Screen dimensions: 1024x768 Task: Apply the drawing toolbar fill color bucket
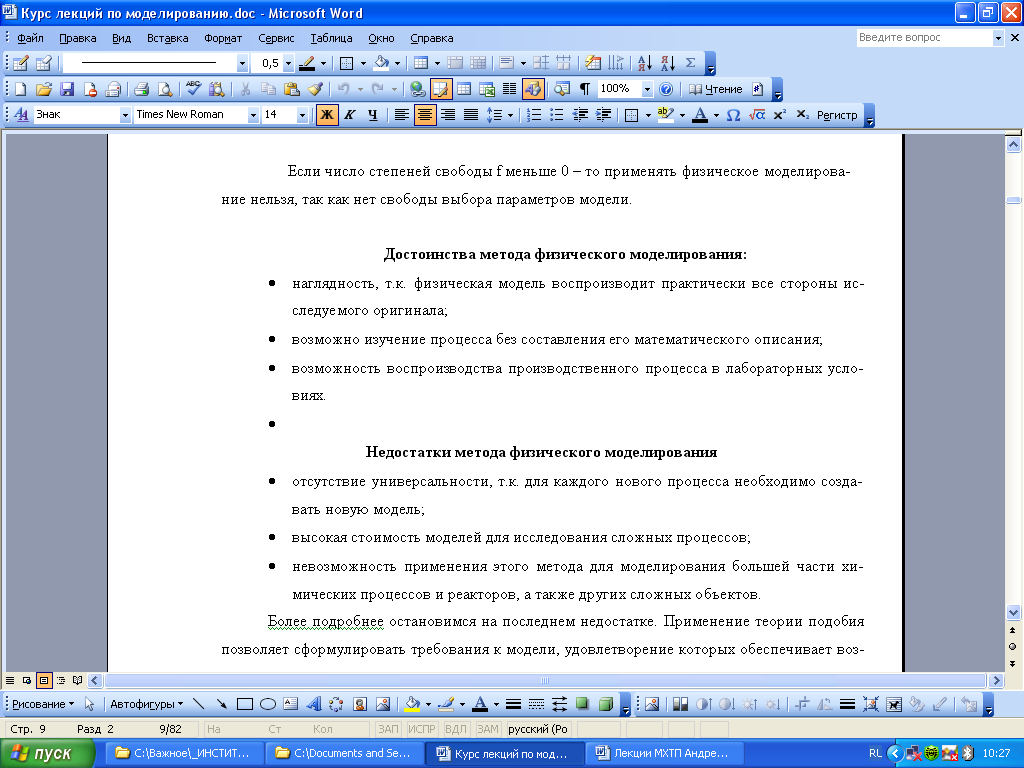coord(412,704)
